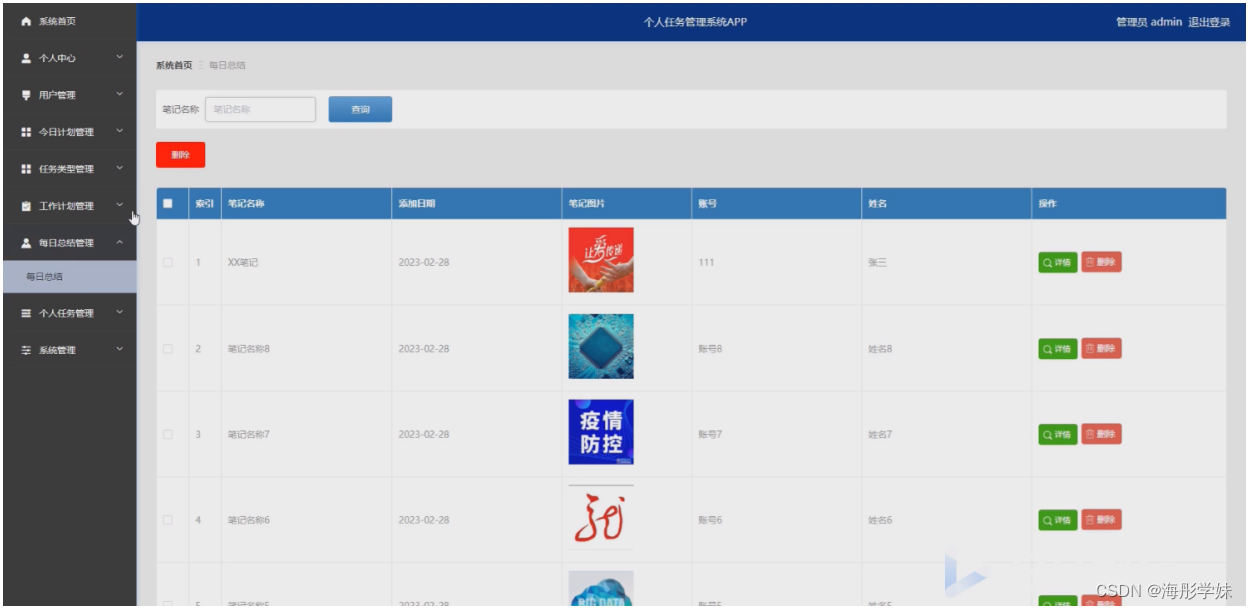This screenshot has height=609, width=1248.
Task: Open 详情 for 笔记名称8 row
Action: 1058,349
